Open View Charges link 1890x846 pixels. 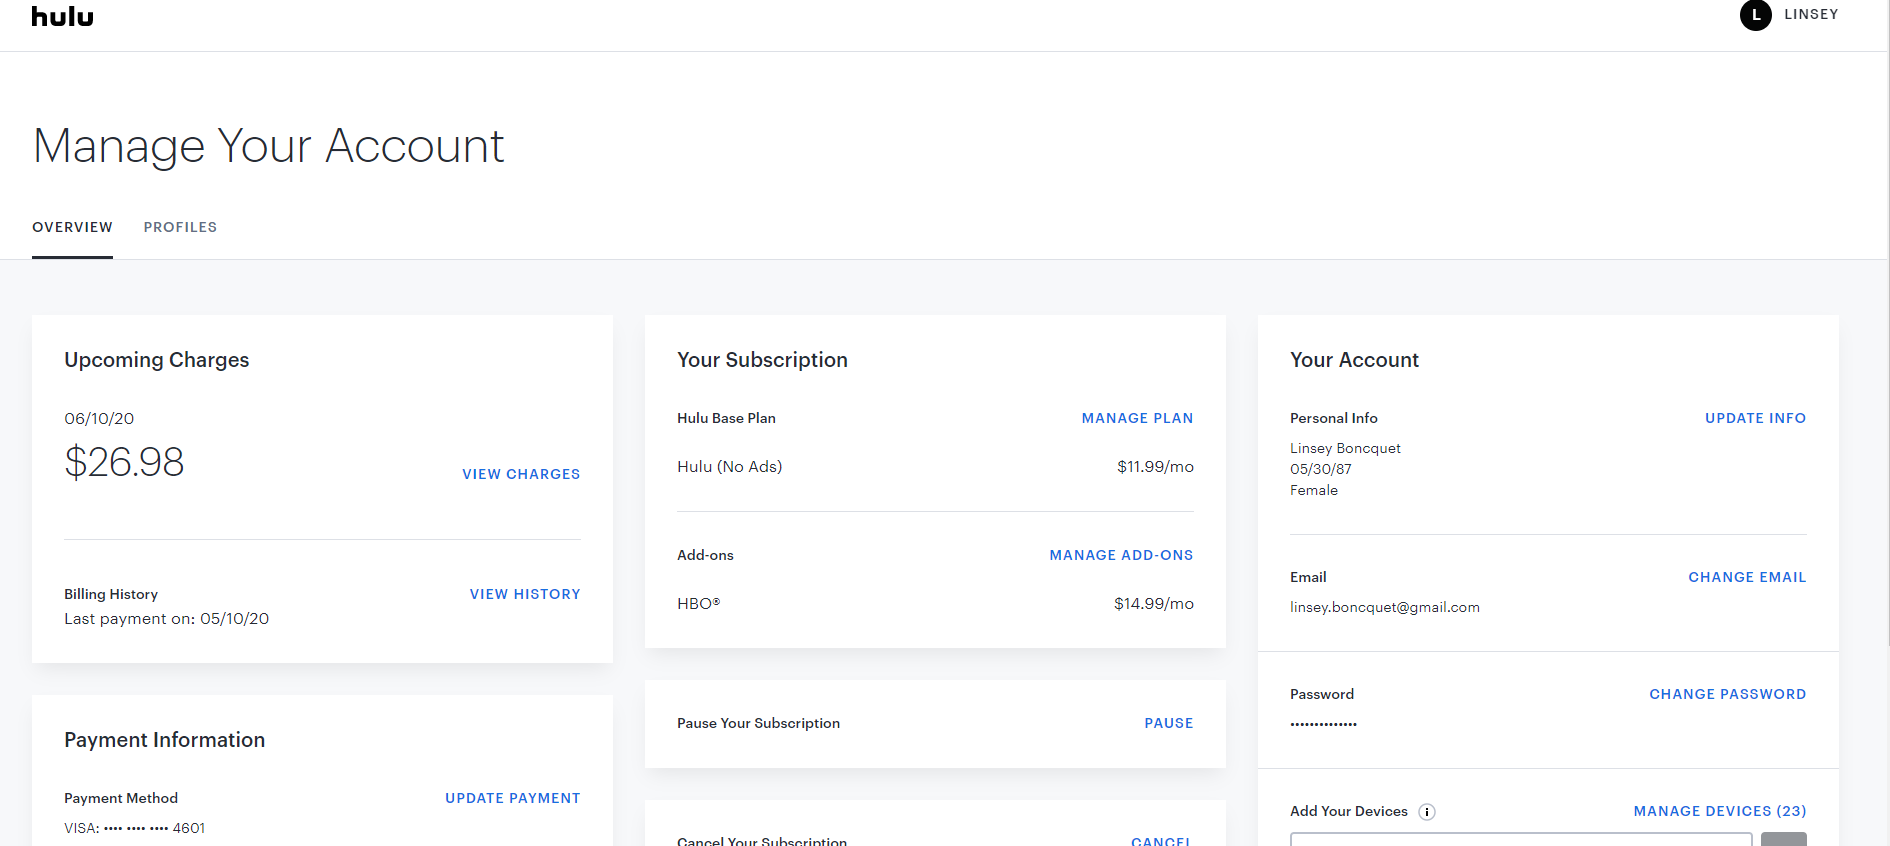(521, 474)
